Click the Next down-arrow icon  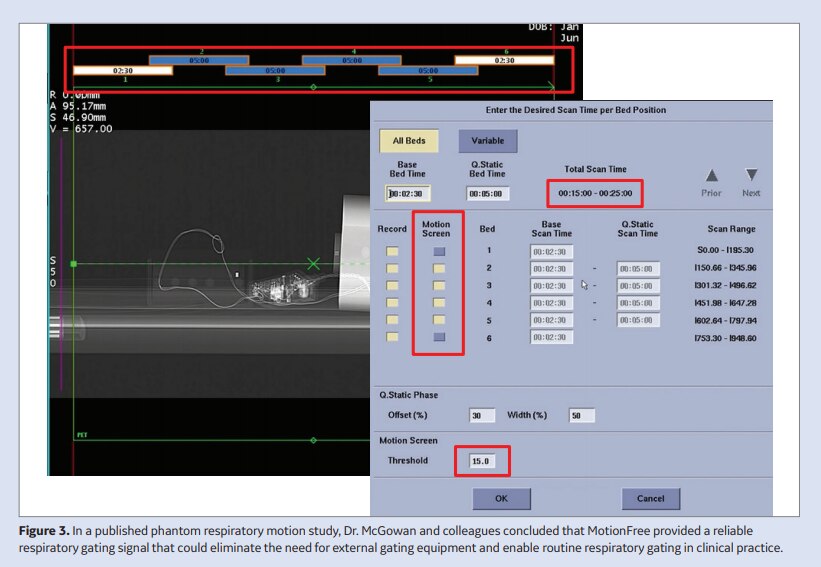(751, 175)
